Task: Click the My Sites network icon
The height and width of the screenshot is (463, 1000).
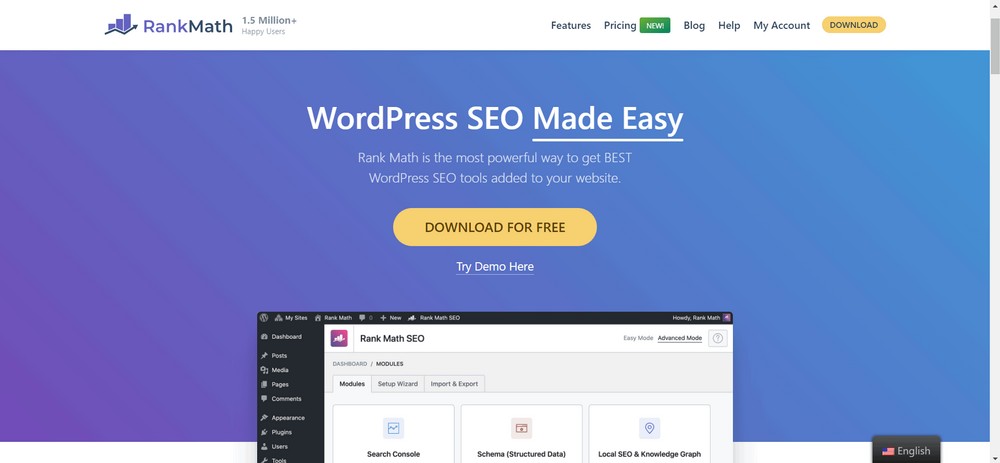Action: tap(279, 318)
